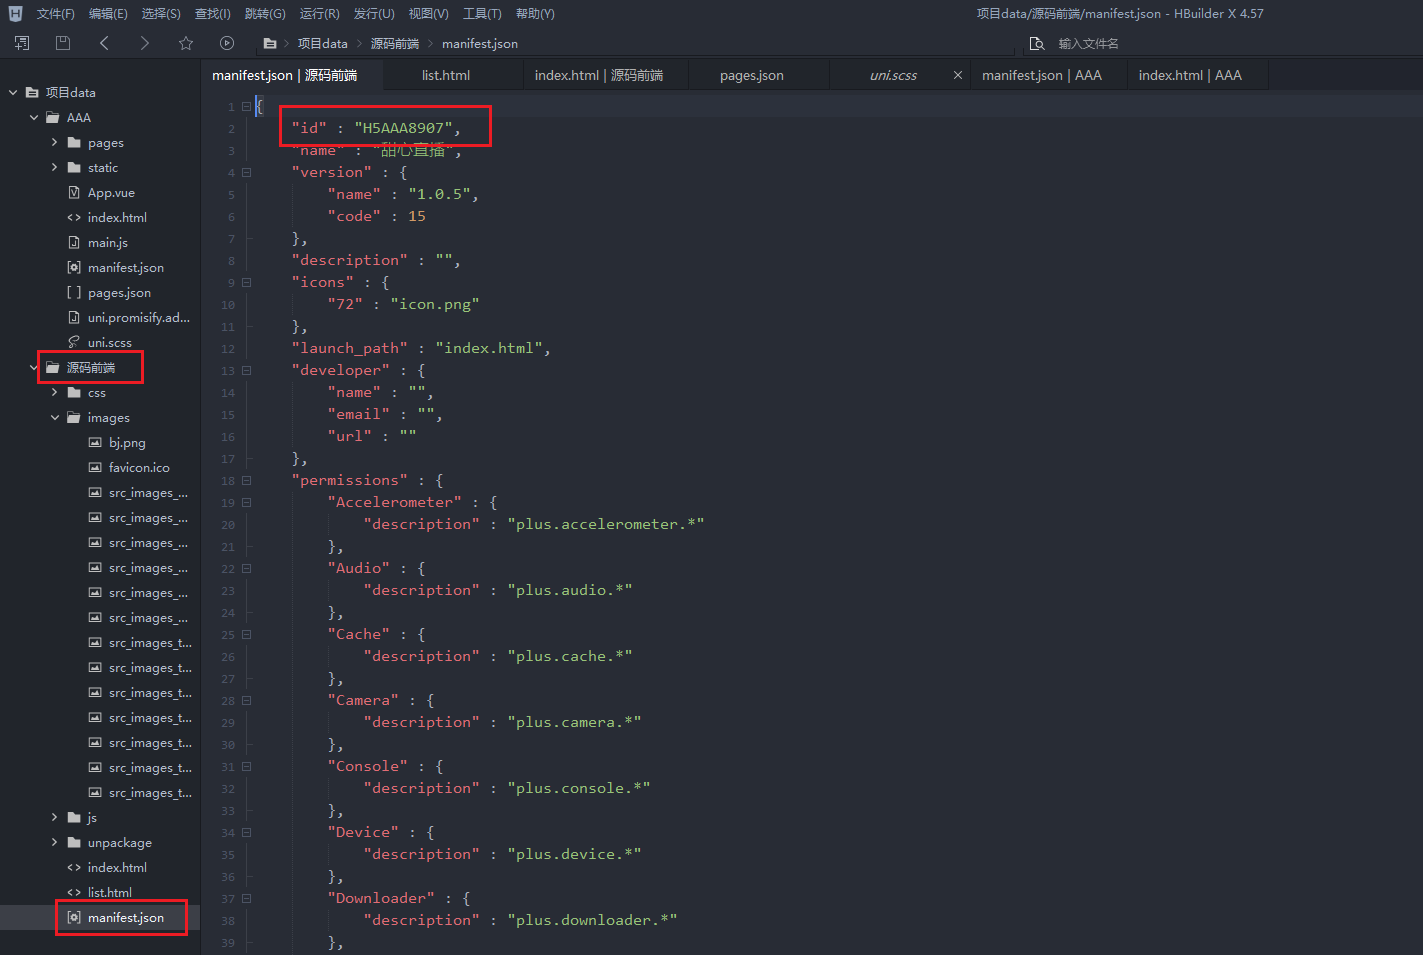Select favicon.ico in images folder
Viewport: 1423px width, 955px height.
(139, 468)
